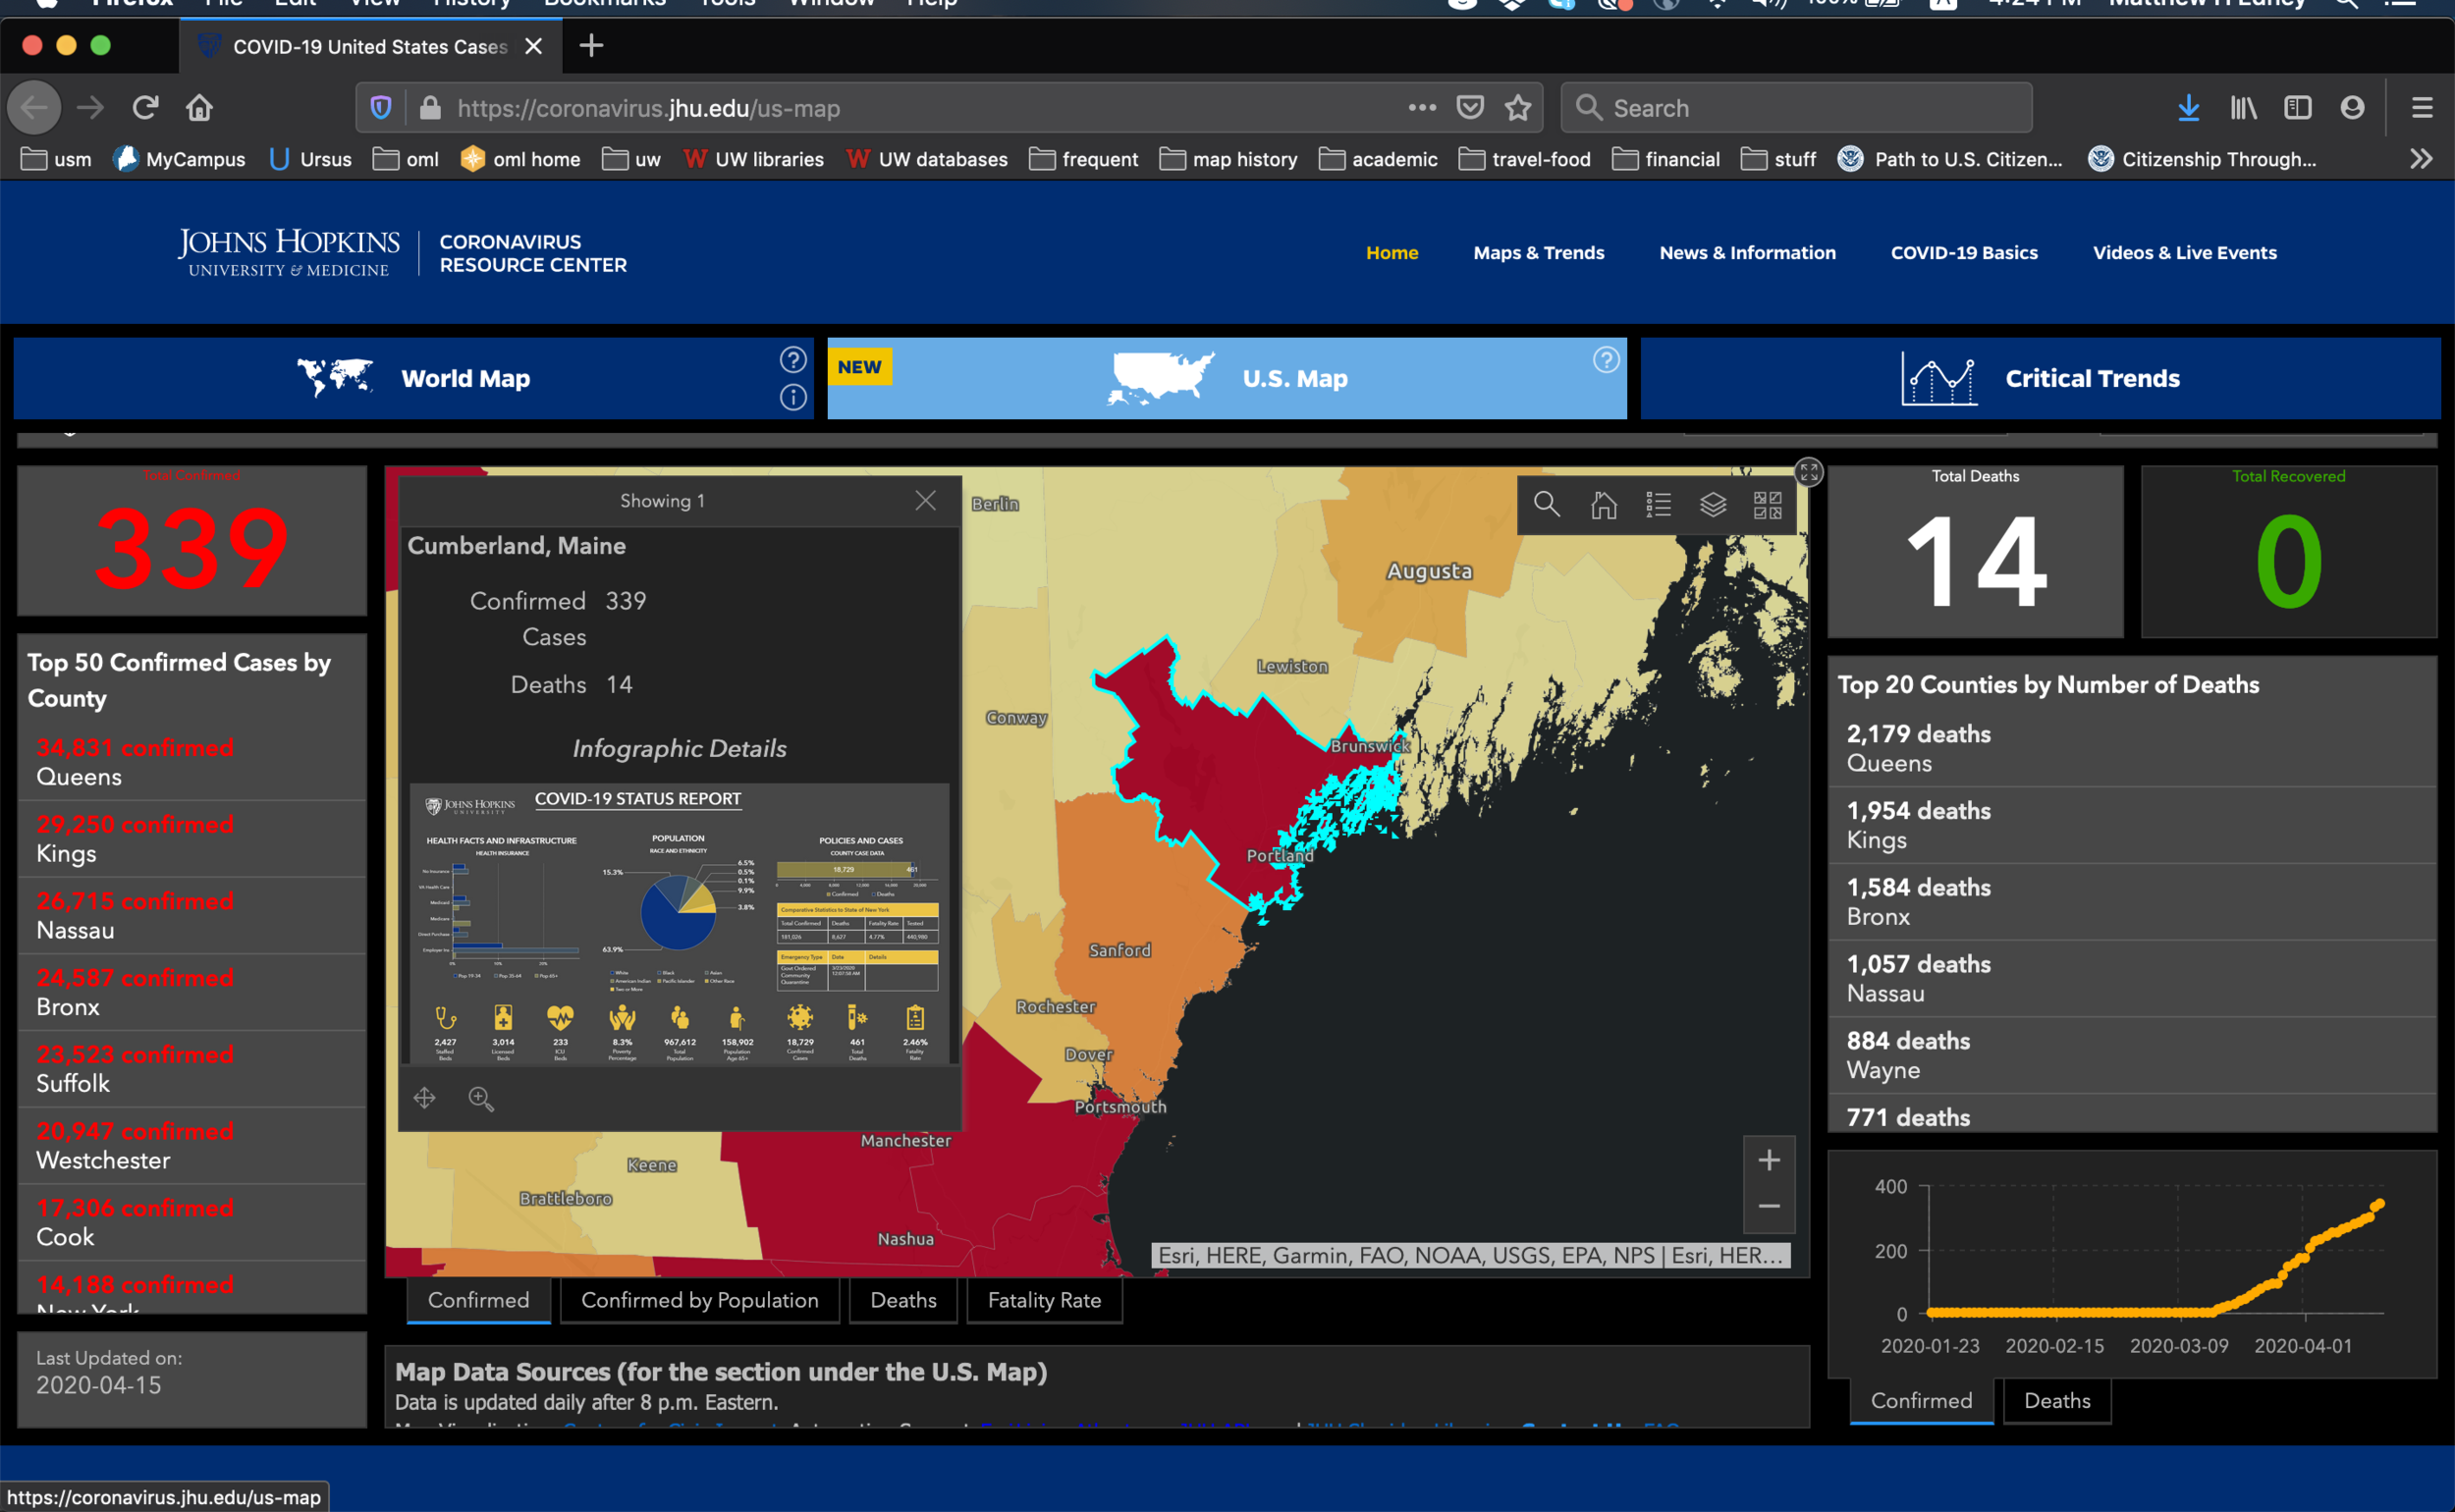Reload the page in Firefox
The height and width of the screenshot is (1512, 2455).
[145, 107]
